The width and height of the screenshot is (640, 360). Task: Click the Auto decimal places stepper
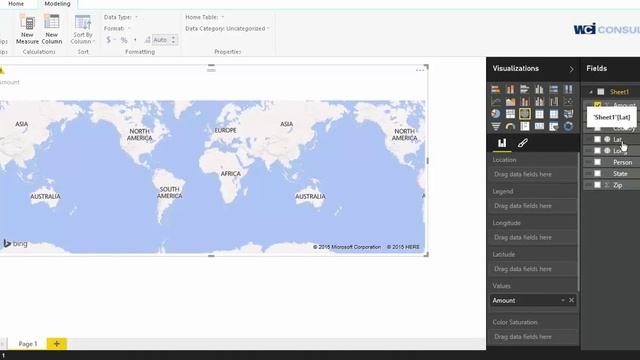[x=173, y=40]
